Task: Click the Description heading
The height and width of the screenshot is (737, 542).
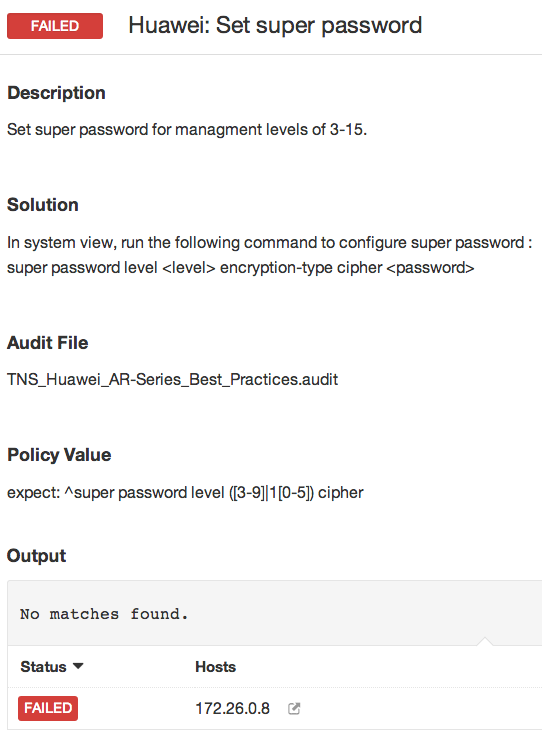Action: 56,93
